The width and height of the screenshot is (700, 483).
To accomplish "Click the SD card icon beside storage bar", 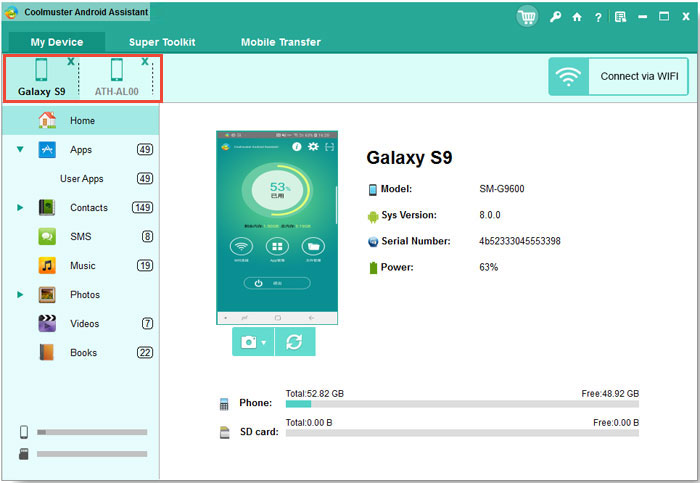I will point(225,433).
